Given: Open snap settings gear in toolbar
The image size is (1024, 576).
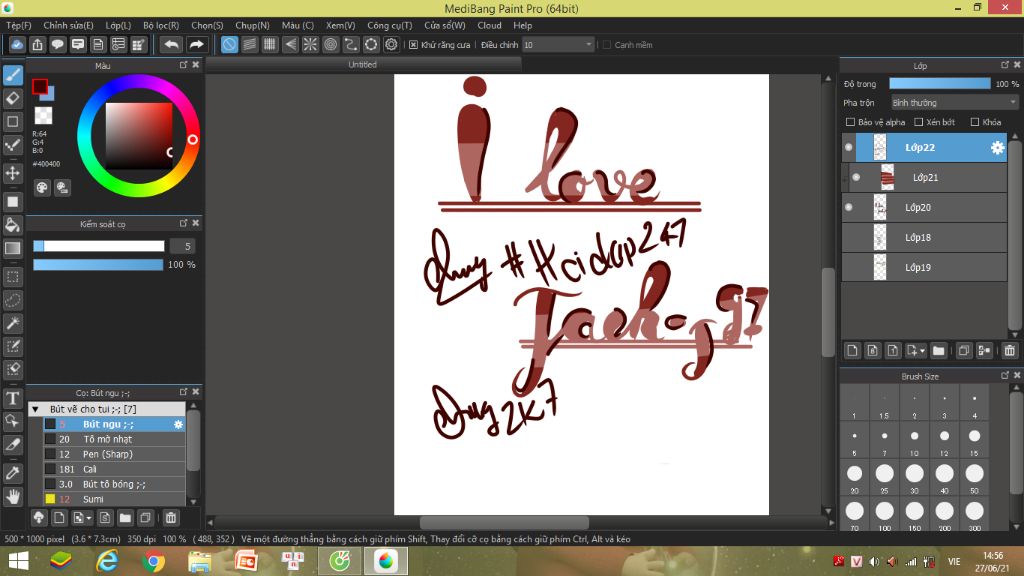Looking at the screenshot, I should click(x=391, y=44).
